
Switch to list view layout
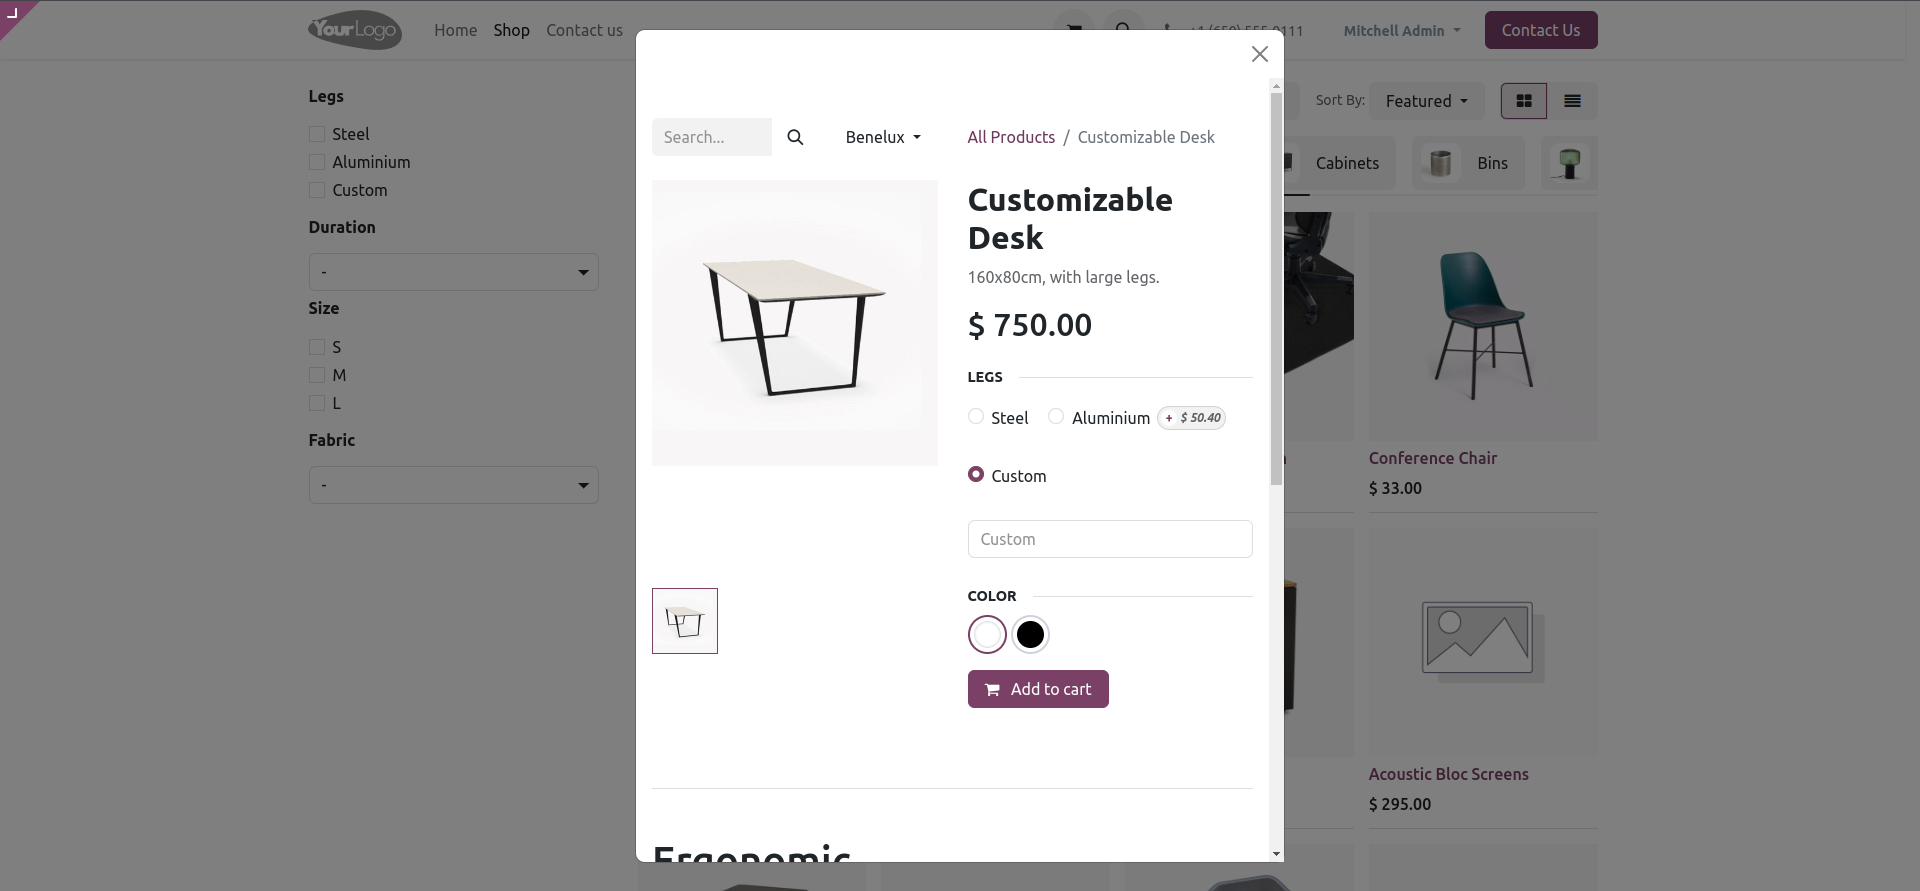pos(1572,101)
